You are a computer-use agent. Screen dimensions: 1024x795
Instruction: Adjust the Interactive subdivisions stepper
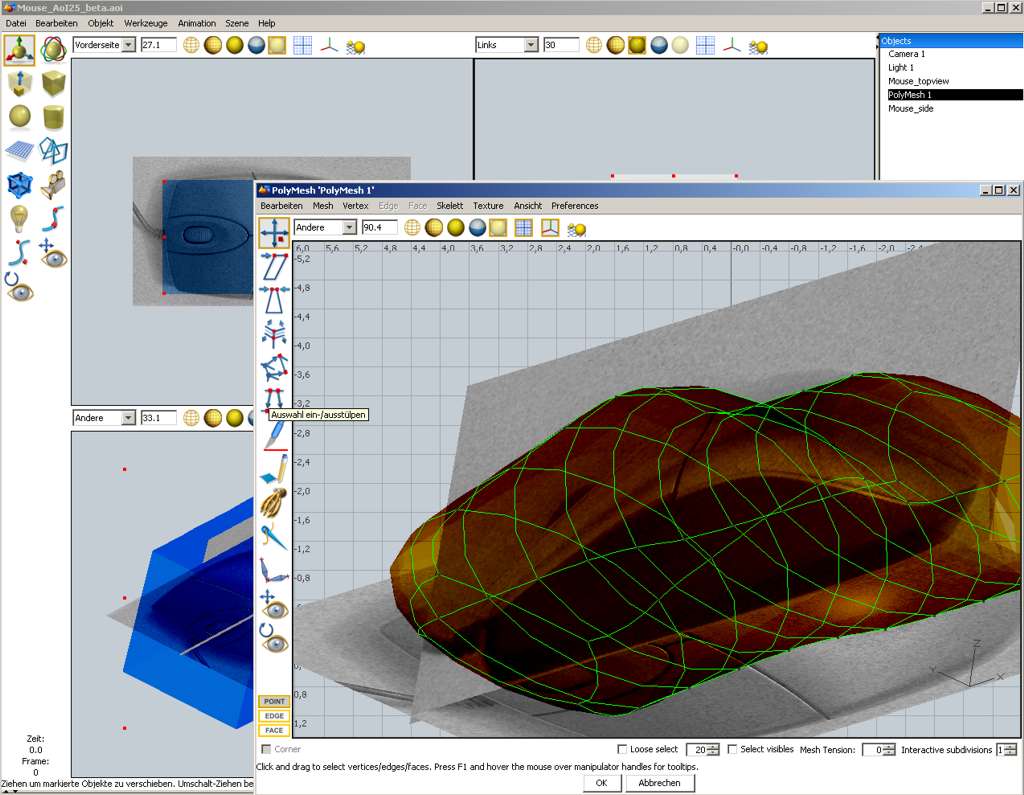coord(1010,750)
